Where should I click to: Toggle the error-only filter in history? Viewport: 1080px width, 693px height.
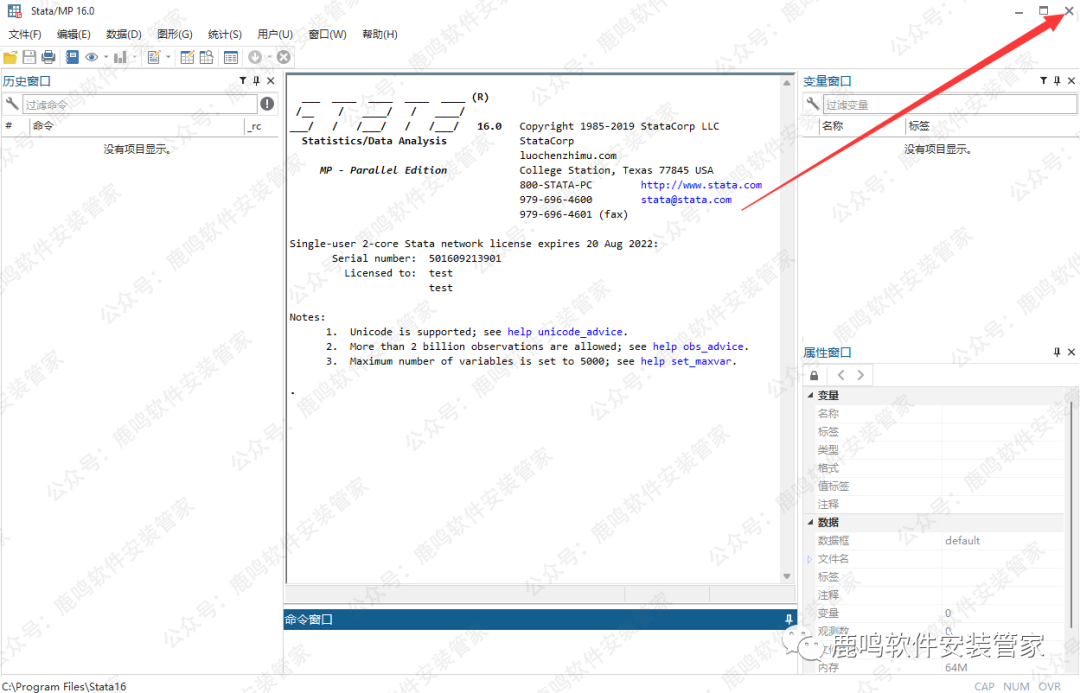pos(267,104)
